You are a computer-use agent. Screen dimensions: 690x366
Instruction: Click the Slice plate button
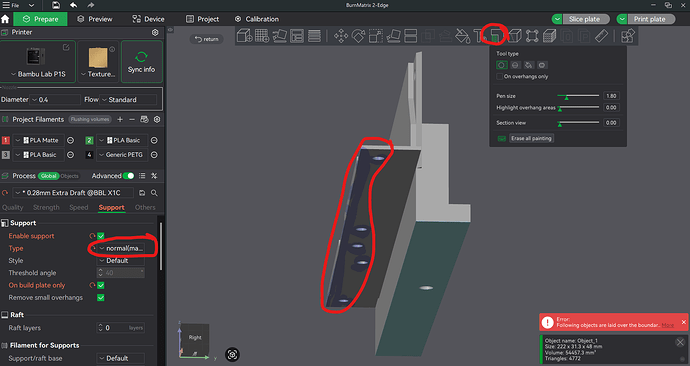584,19
